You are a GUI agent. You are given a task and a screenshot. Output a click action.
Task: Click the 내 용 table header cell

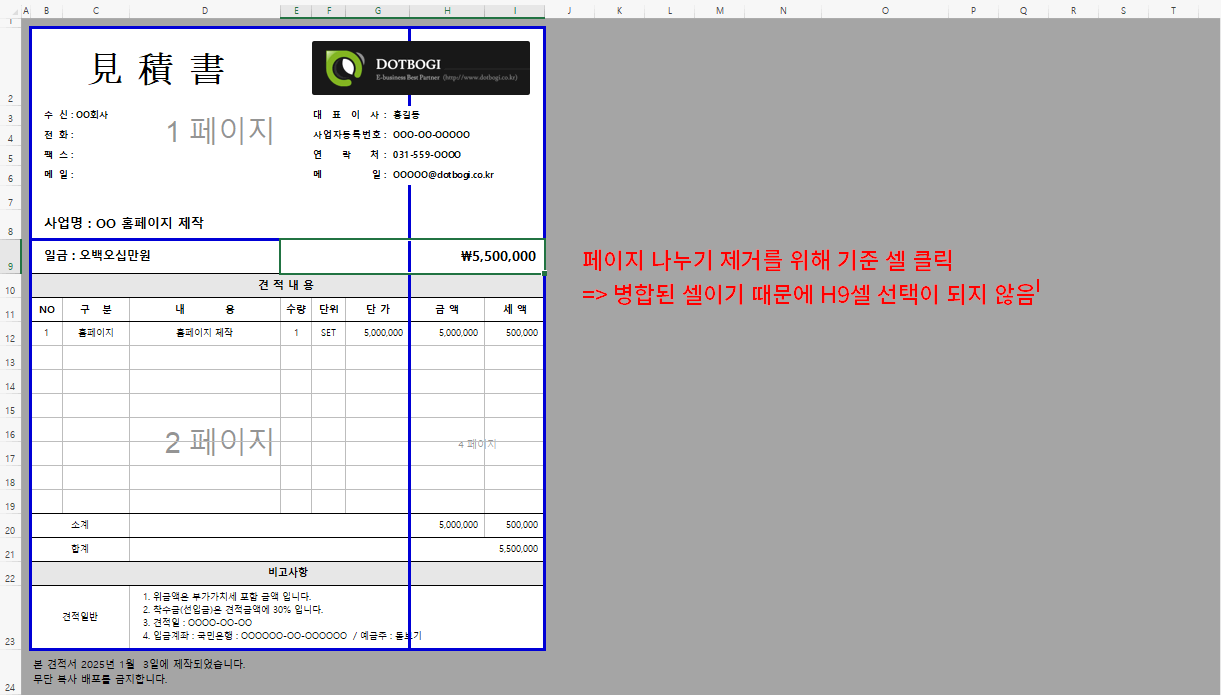click(205, 309)
